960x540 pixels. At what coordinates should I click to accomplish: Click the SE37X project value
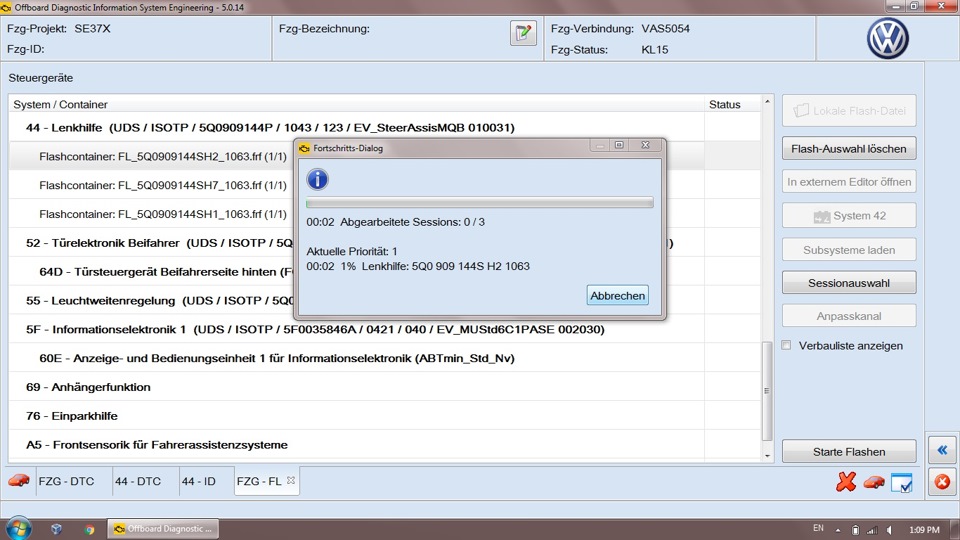(92, 28)
